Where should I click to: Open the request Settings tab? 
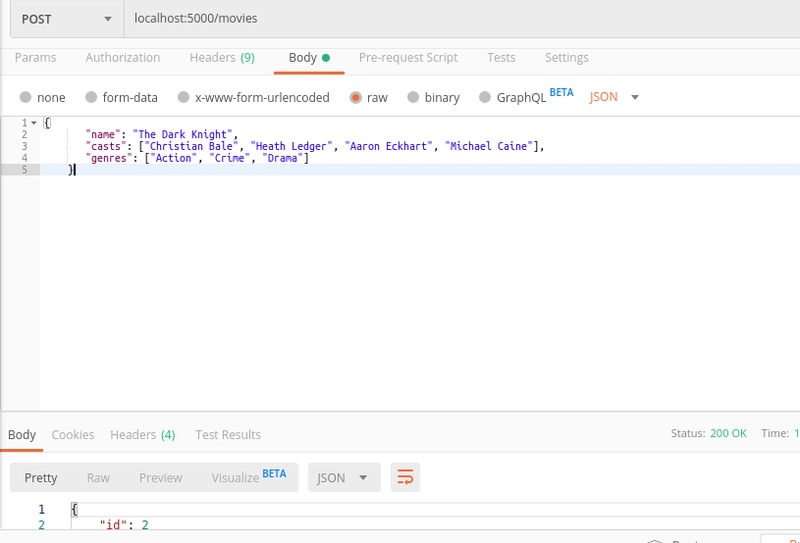566,58
